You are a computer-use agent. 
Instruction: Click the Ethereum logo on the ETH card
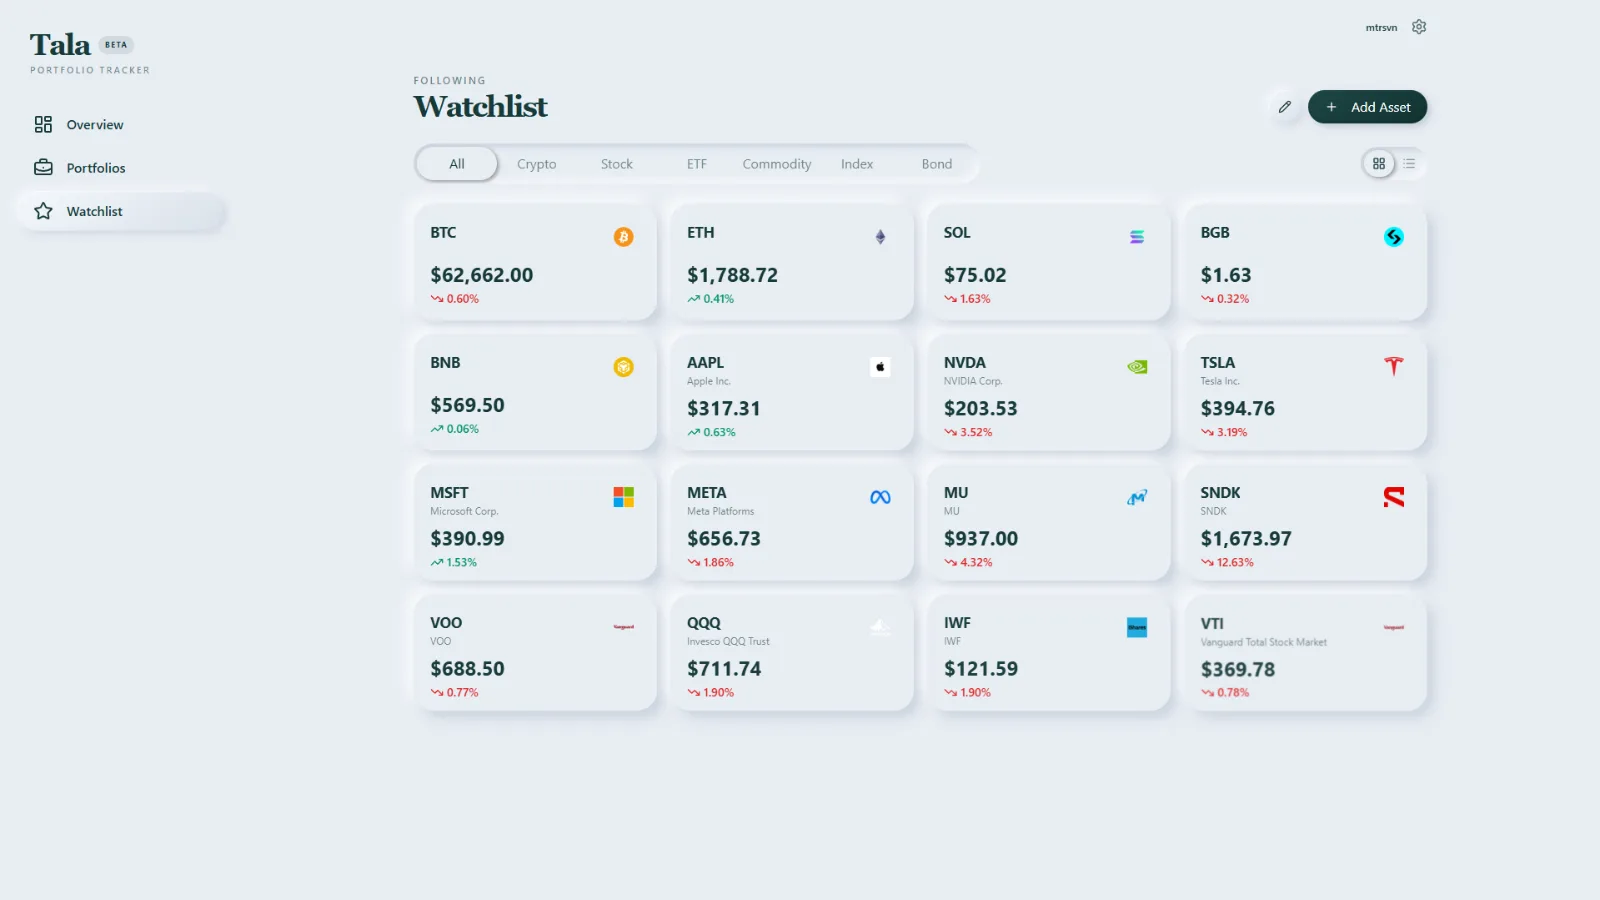[x=880, y=237]
